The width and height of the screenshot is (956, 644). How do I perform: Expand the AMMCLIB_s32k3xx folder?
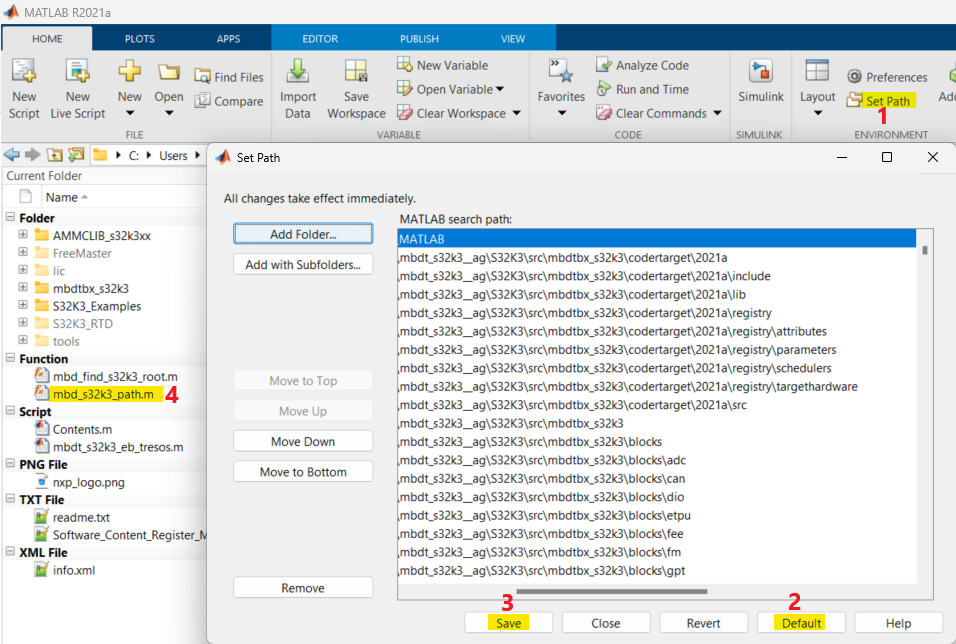[x=23, y=235]
